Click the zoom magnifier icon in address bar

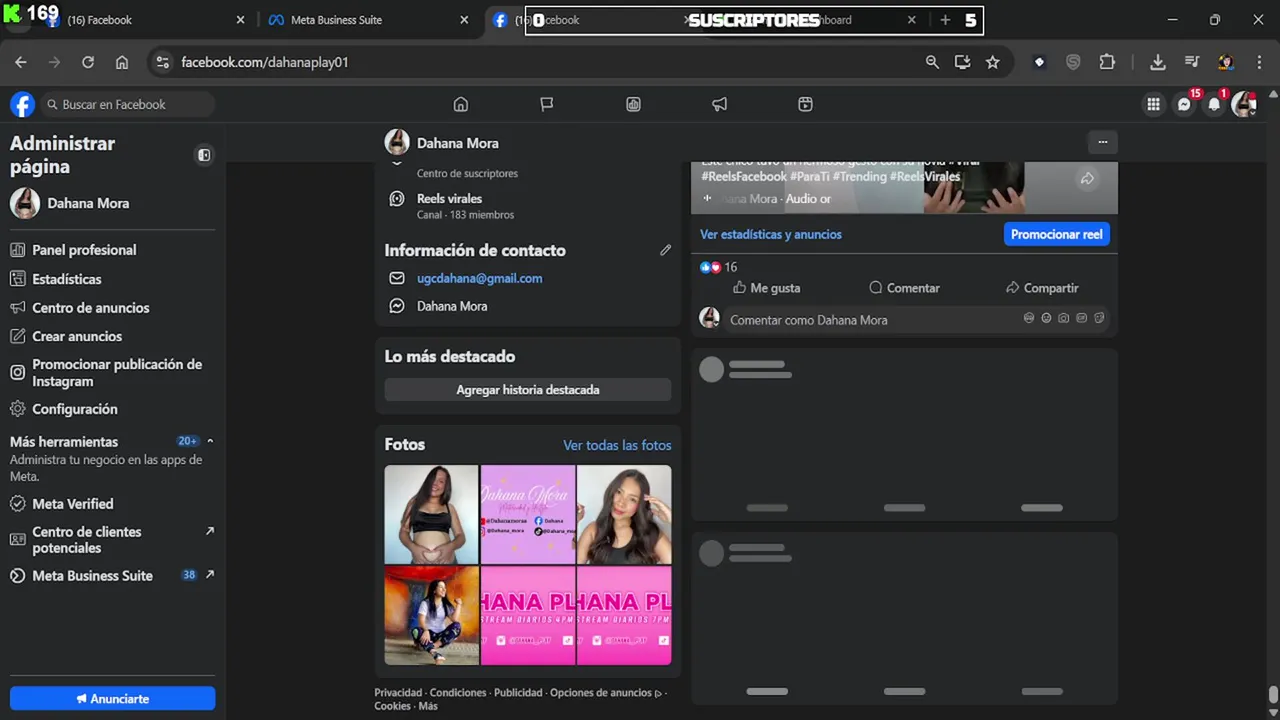pos(932,62)
